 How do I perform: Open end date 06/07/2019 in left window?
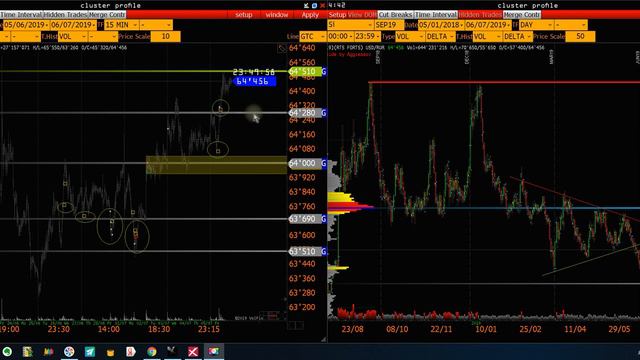(73, 25)
